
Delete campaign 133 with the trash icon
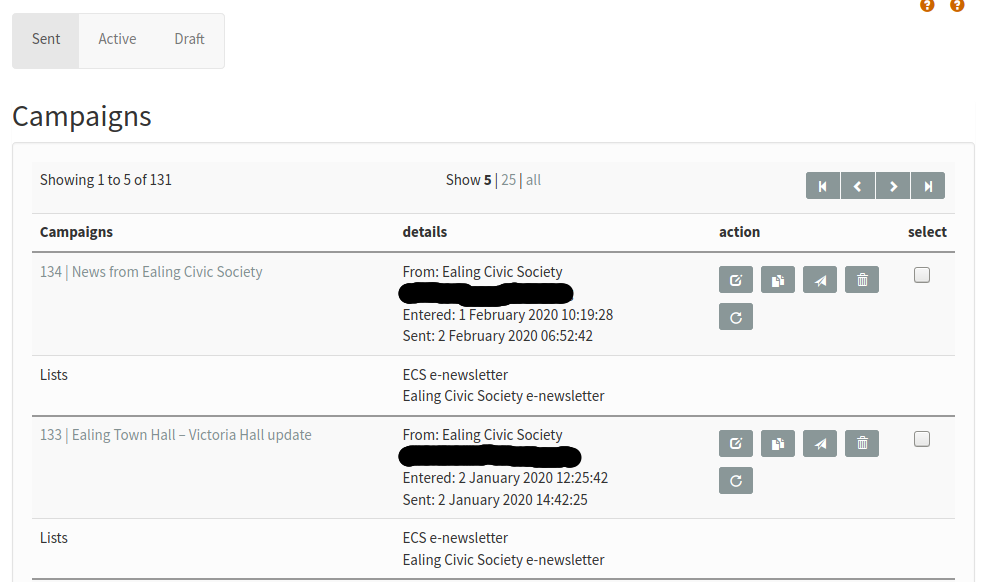[x=862, y=443]
